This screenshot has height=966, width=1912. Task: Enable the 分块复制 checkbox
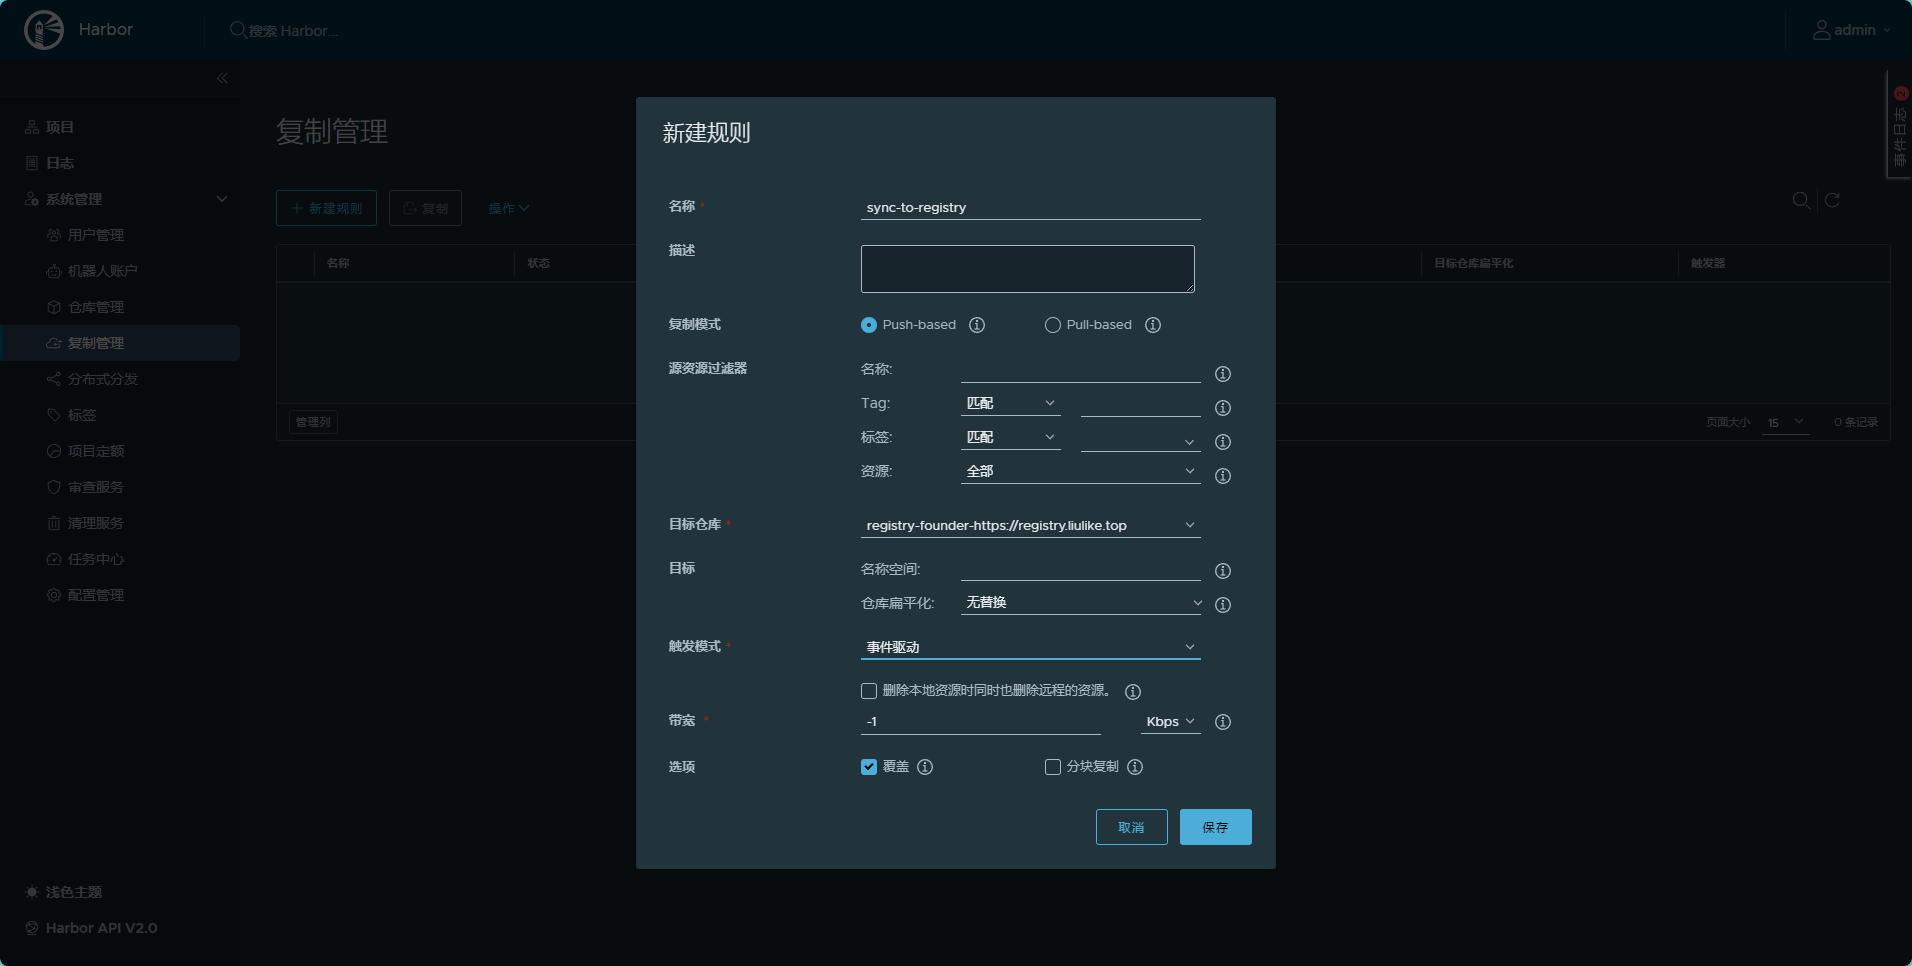pyautogui.click(x=1052, y=767)
